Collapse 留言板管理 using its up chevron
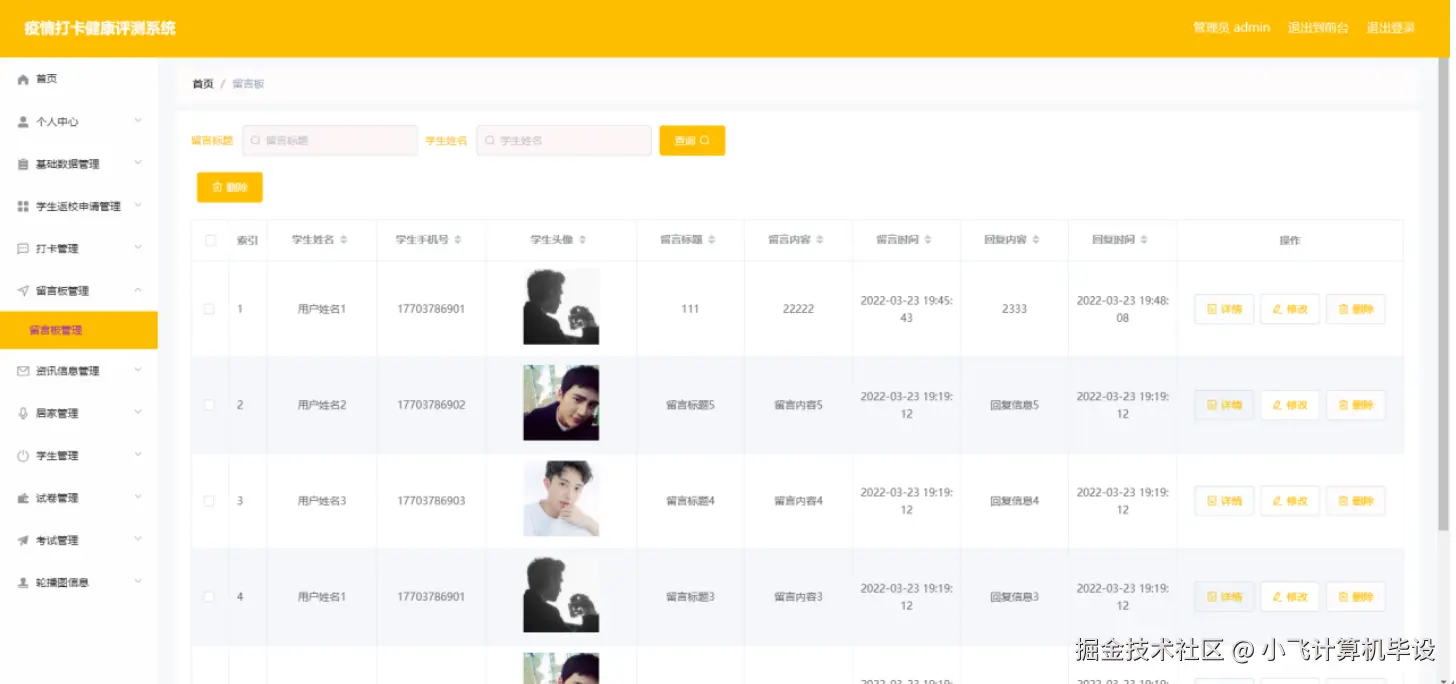The width and height of the screenshot is (1456, 684). 138,290
